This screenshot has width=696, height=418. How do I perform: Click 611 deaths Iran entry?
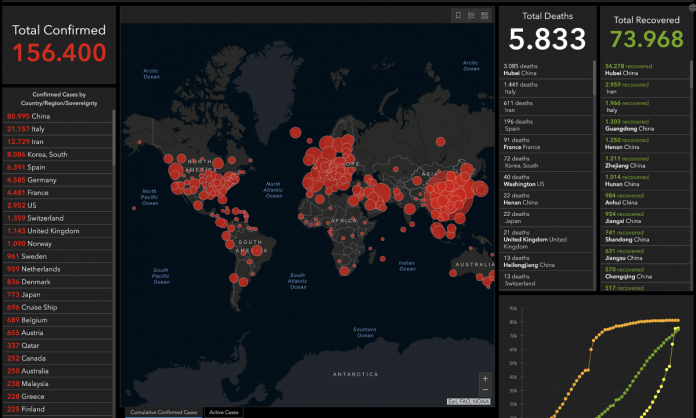(546, 106)
